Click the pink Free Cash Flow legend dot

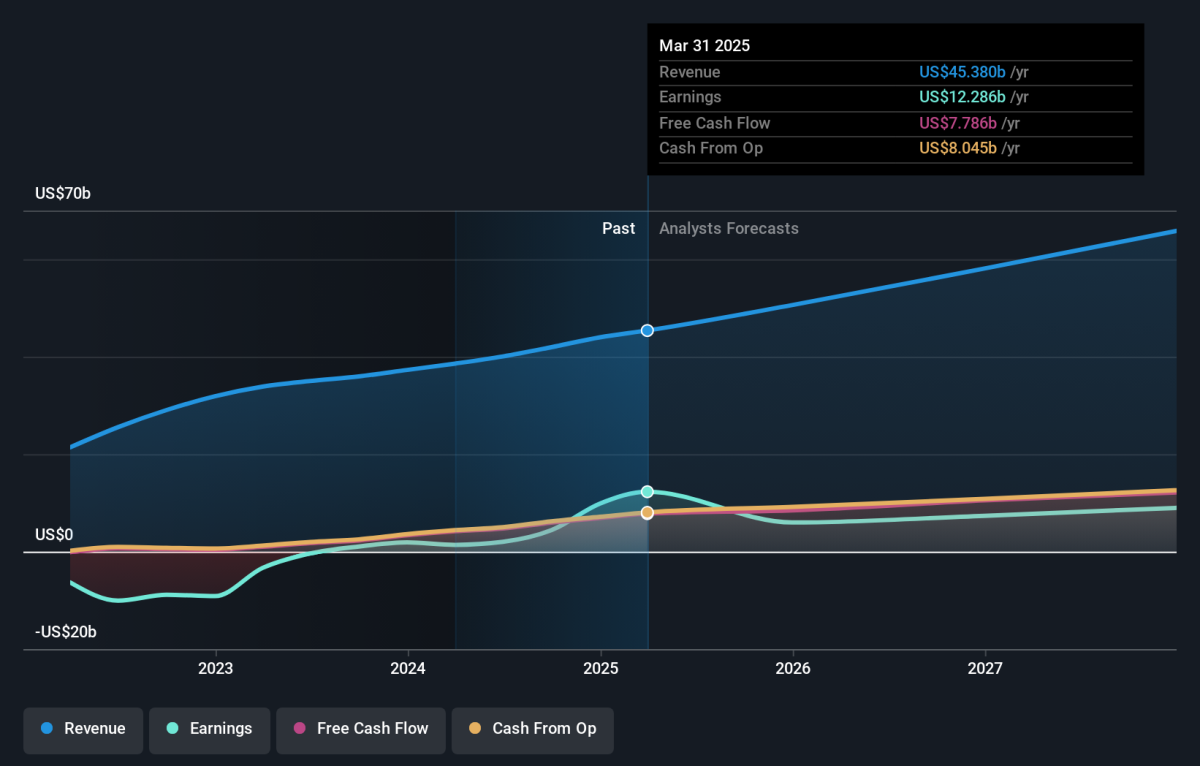click(x=299, y=729)
